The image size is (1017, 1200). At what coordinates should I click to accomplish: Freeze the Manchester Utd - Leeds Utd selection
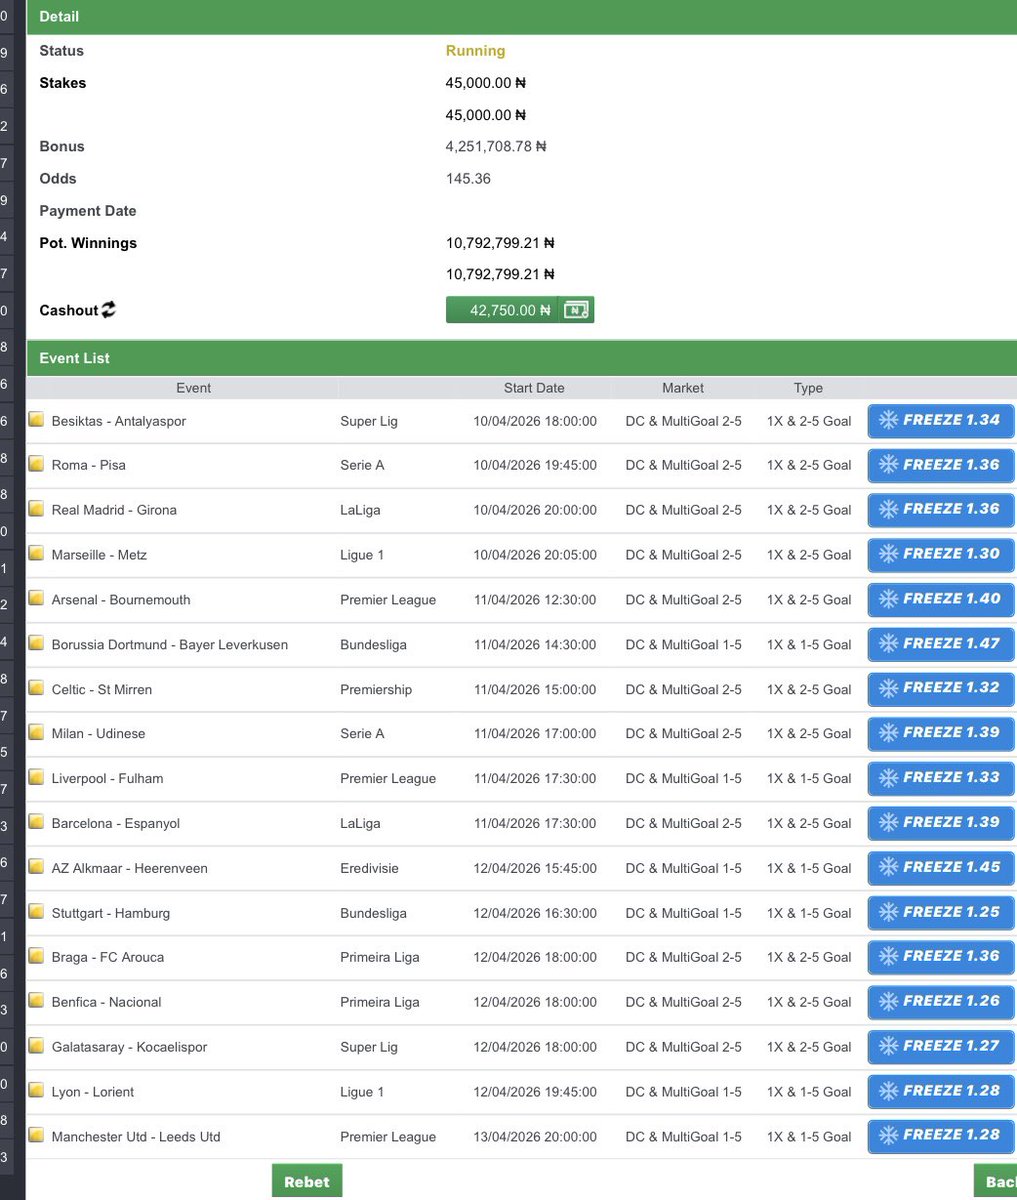[x=940, y=1135]
